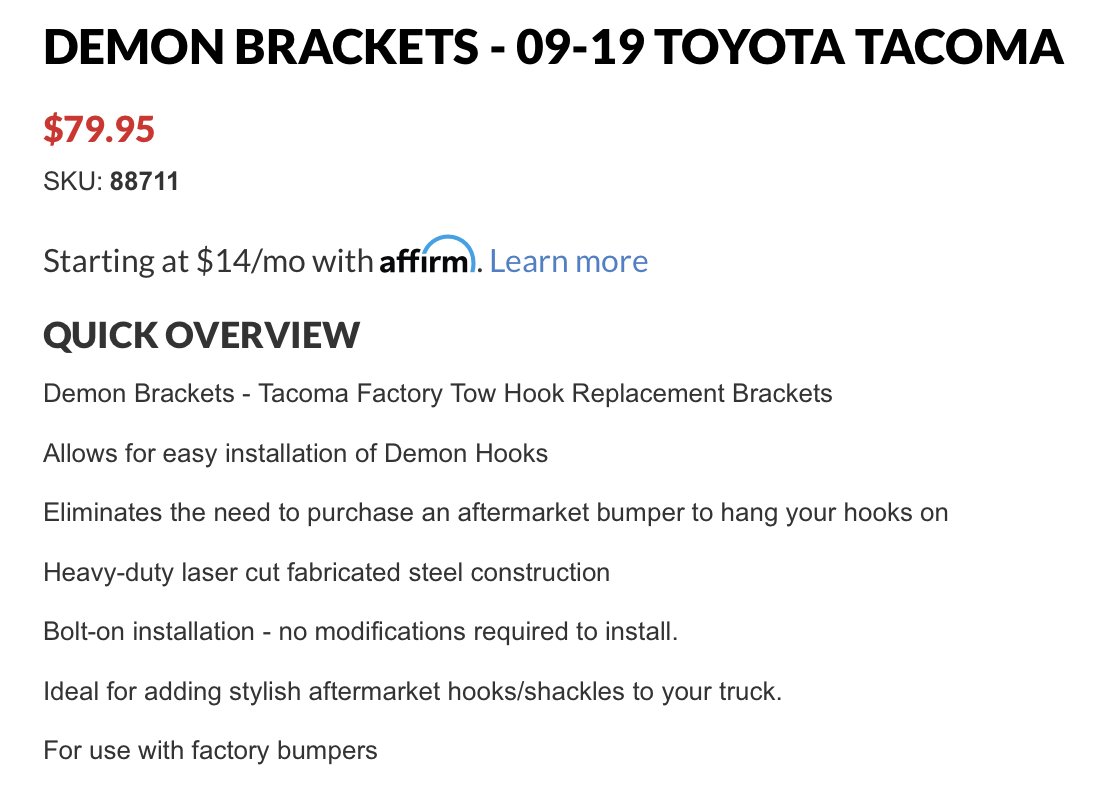Click the Learn more link
1100x802 pixels.
[568, 261]
